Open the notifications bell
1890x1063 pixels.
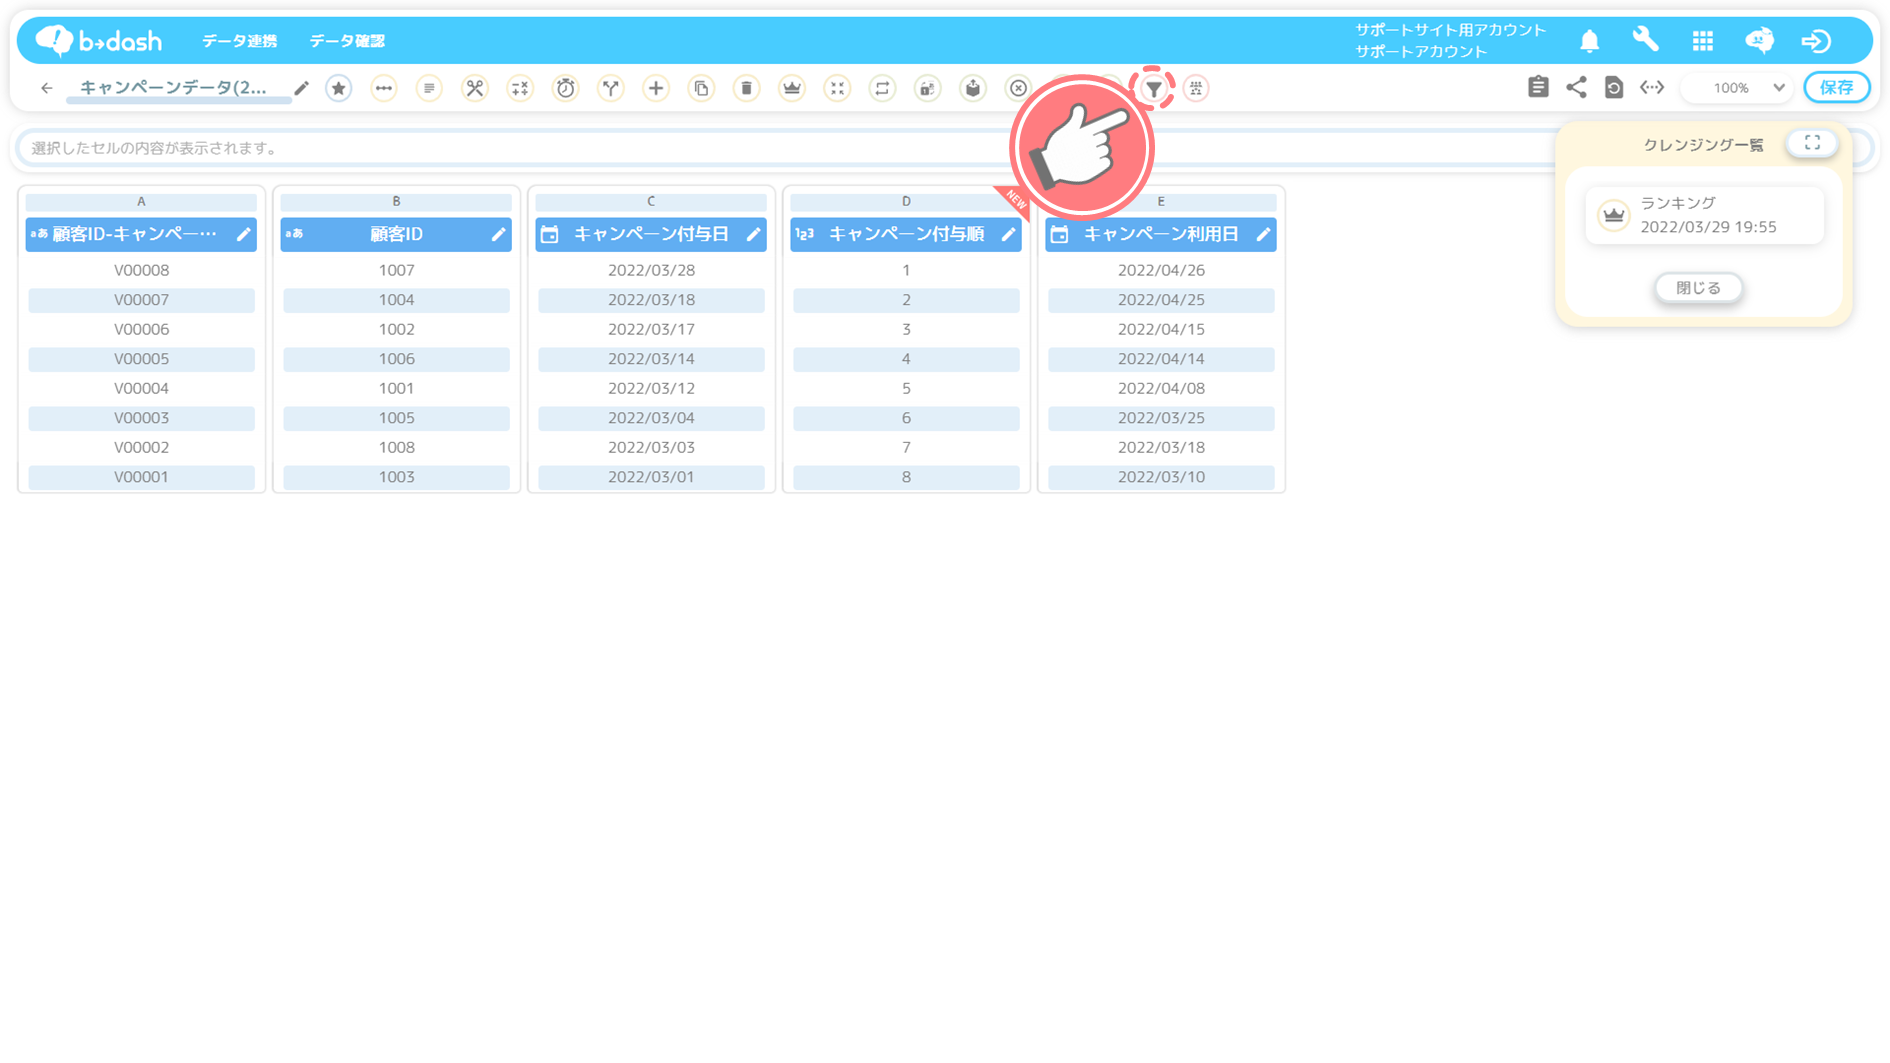[x=1589, y=41]
